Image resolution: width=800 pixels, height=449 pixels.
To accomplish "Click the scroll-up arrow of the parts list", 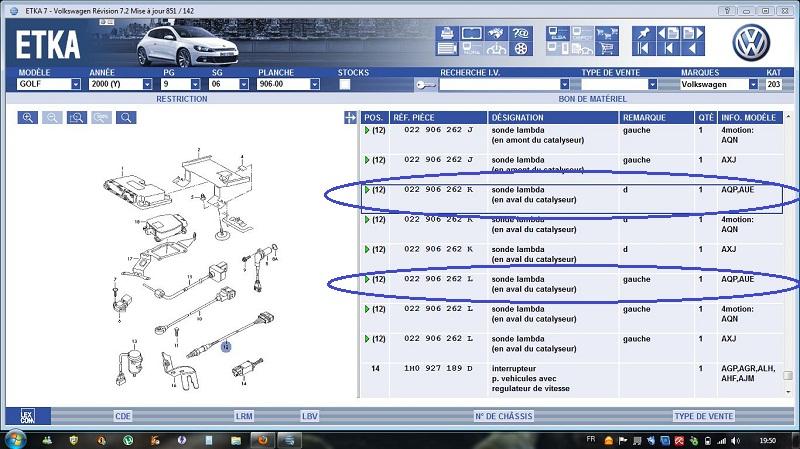I will point(788,117).
